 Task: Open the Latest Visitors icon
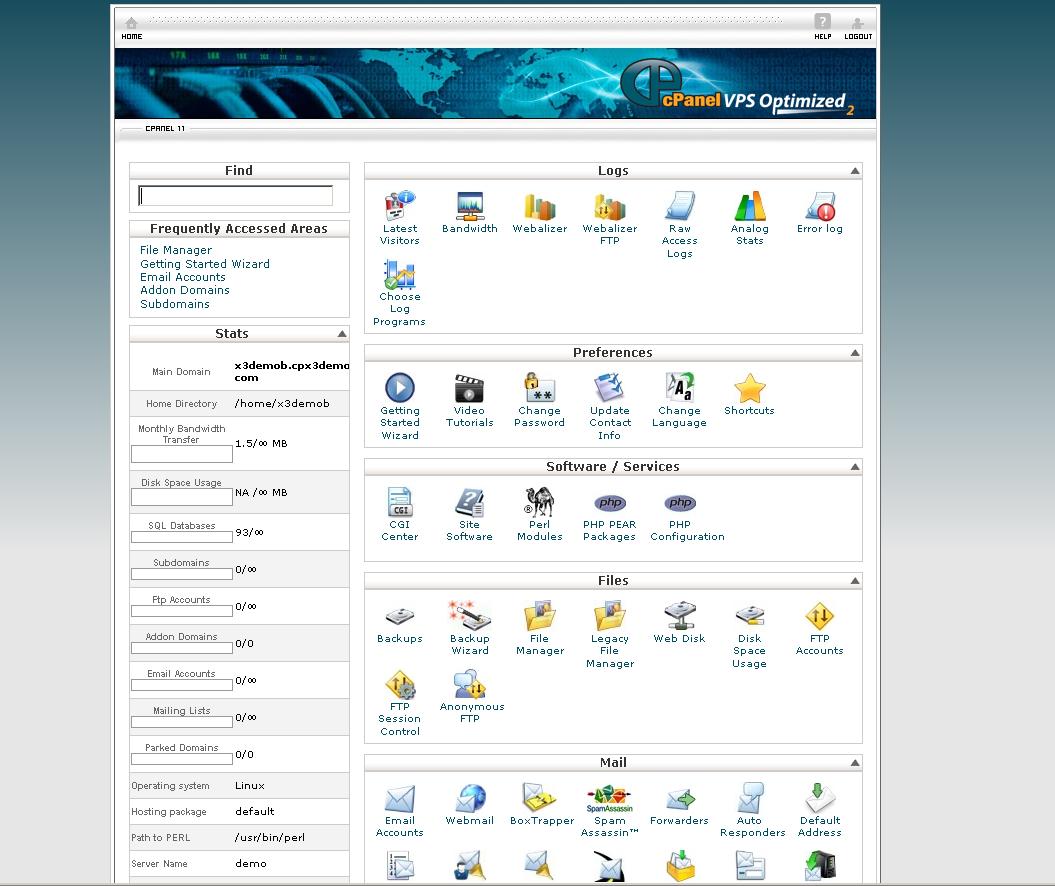(x=400, y=206)
